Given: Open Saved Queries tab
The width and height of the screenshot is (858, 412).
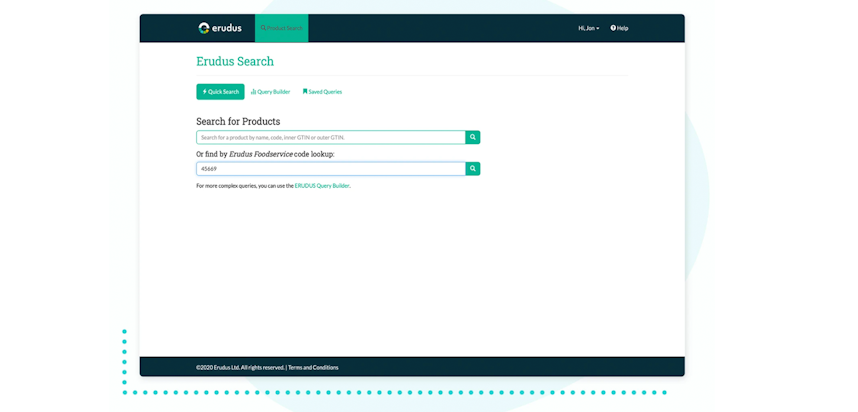Looking at the screenshot, I should (322, 92).
